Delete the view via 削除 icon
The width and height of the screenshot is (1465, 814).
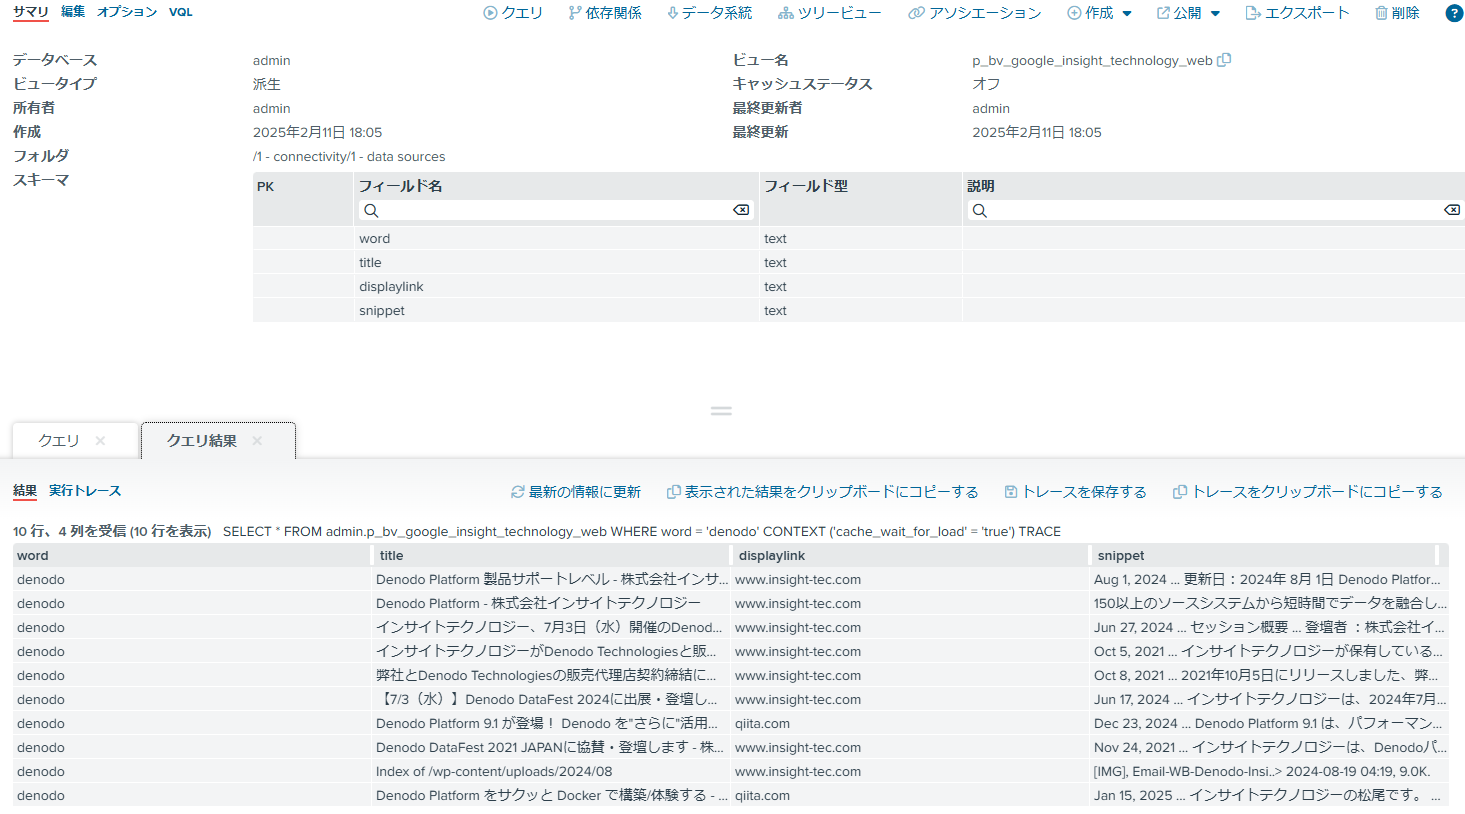1397,13
